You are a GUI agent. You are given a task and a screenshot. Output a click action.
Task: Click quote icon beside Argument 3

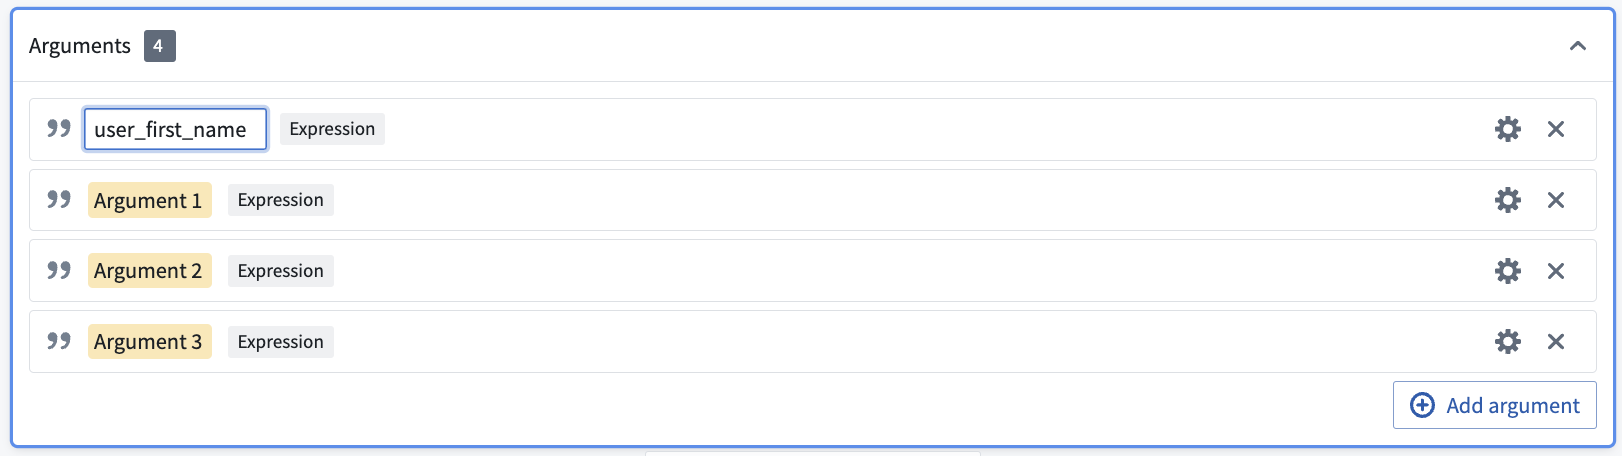[x=59, y=341]
